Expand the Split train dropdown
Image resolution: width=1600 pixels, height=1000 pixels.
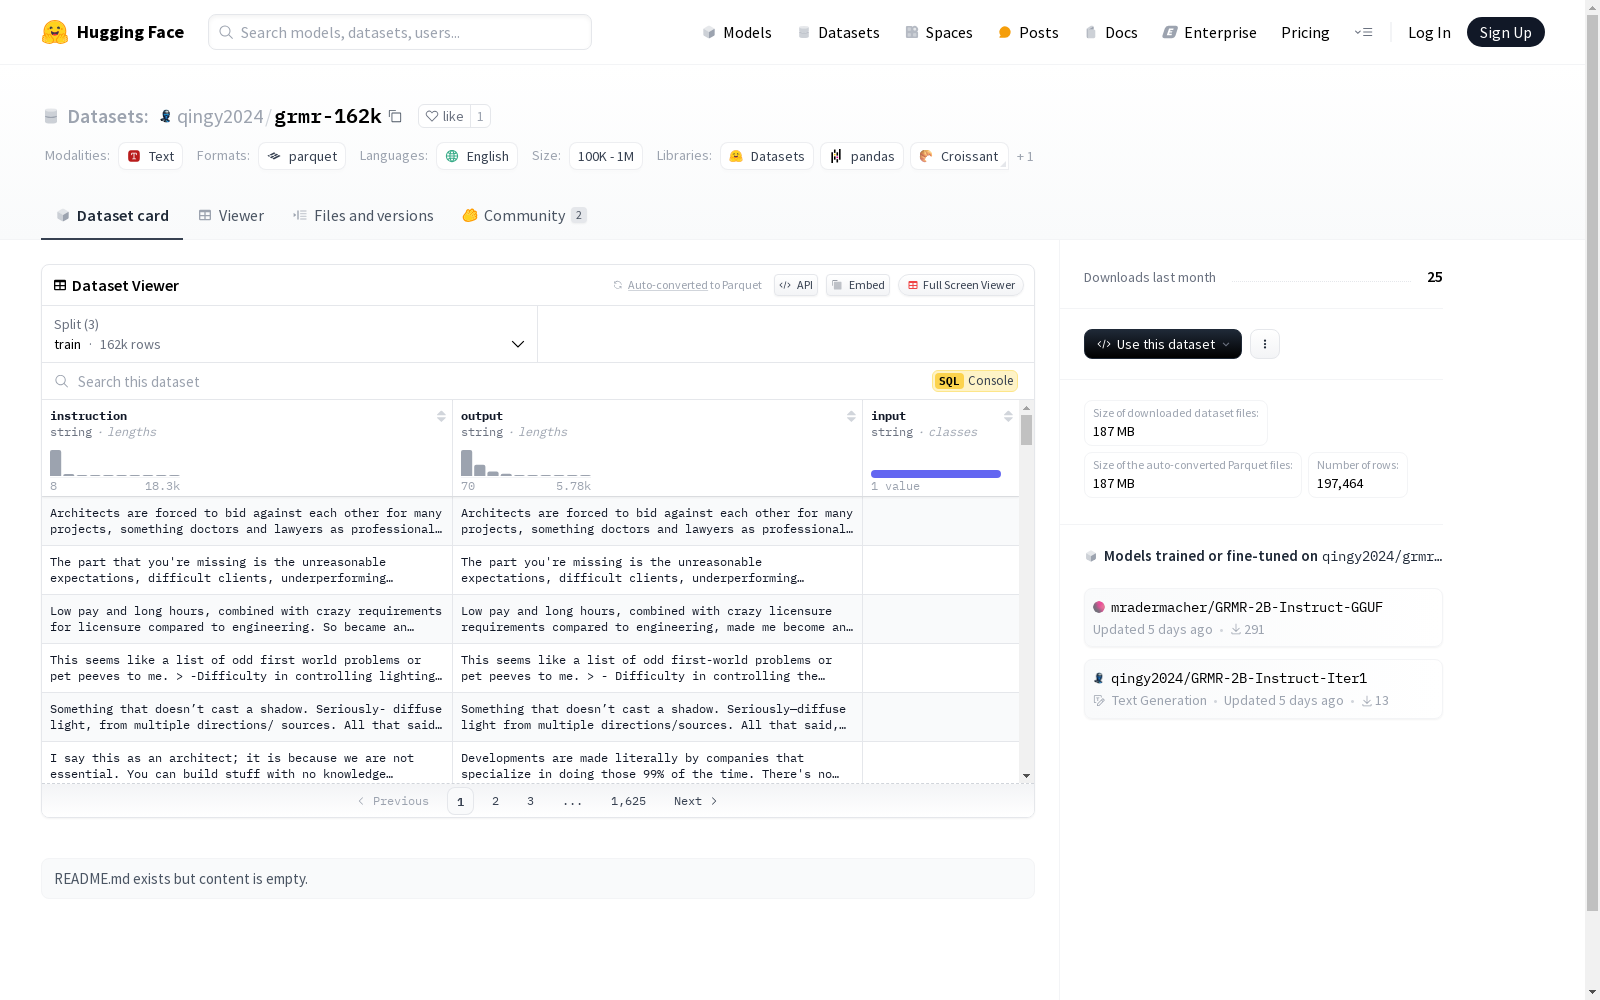tap(290, 334)
